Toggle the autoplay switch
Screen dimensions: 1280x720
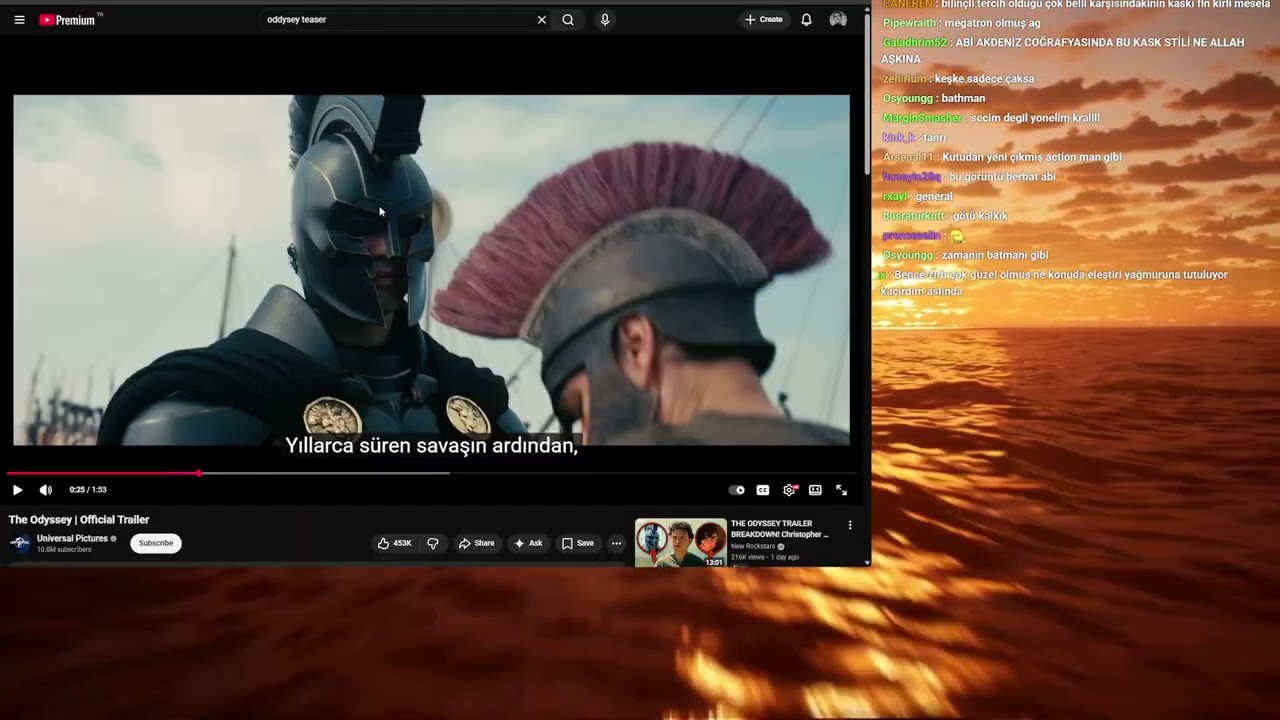click(x=737, y=490)
